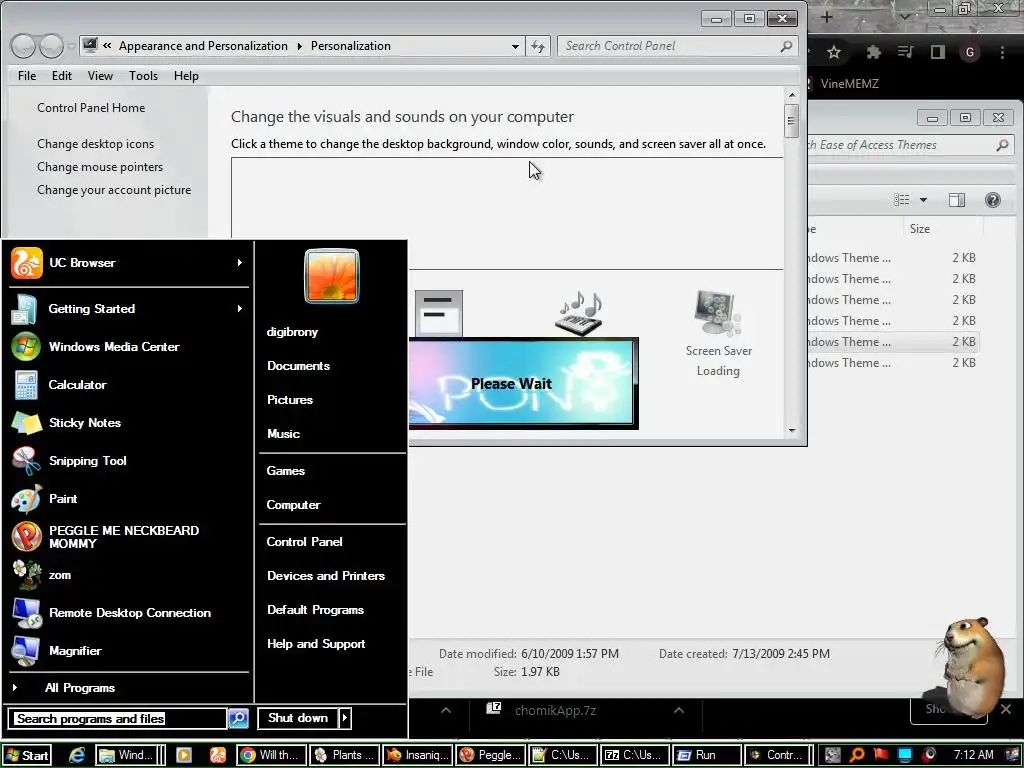Open Windows Media Center from the Start menu

pyautogui.click(x=129, y=347)
